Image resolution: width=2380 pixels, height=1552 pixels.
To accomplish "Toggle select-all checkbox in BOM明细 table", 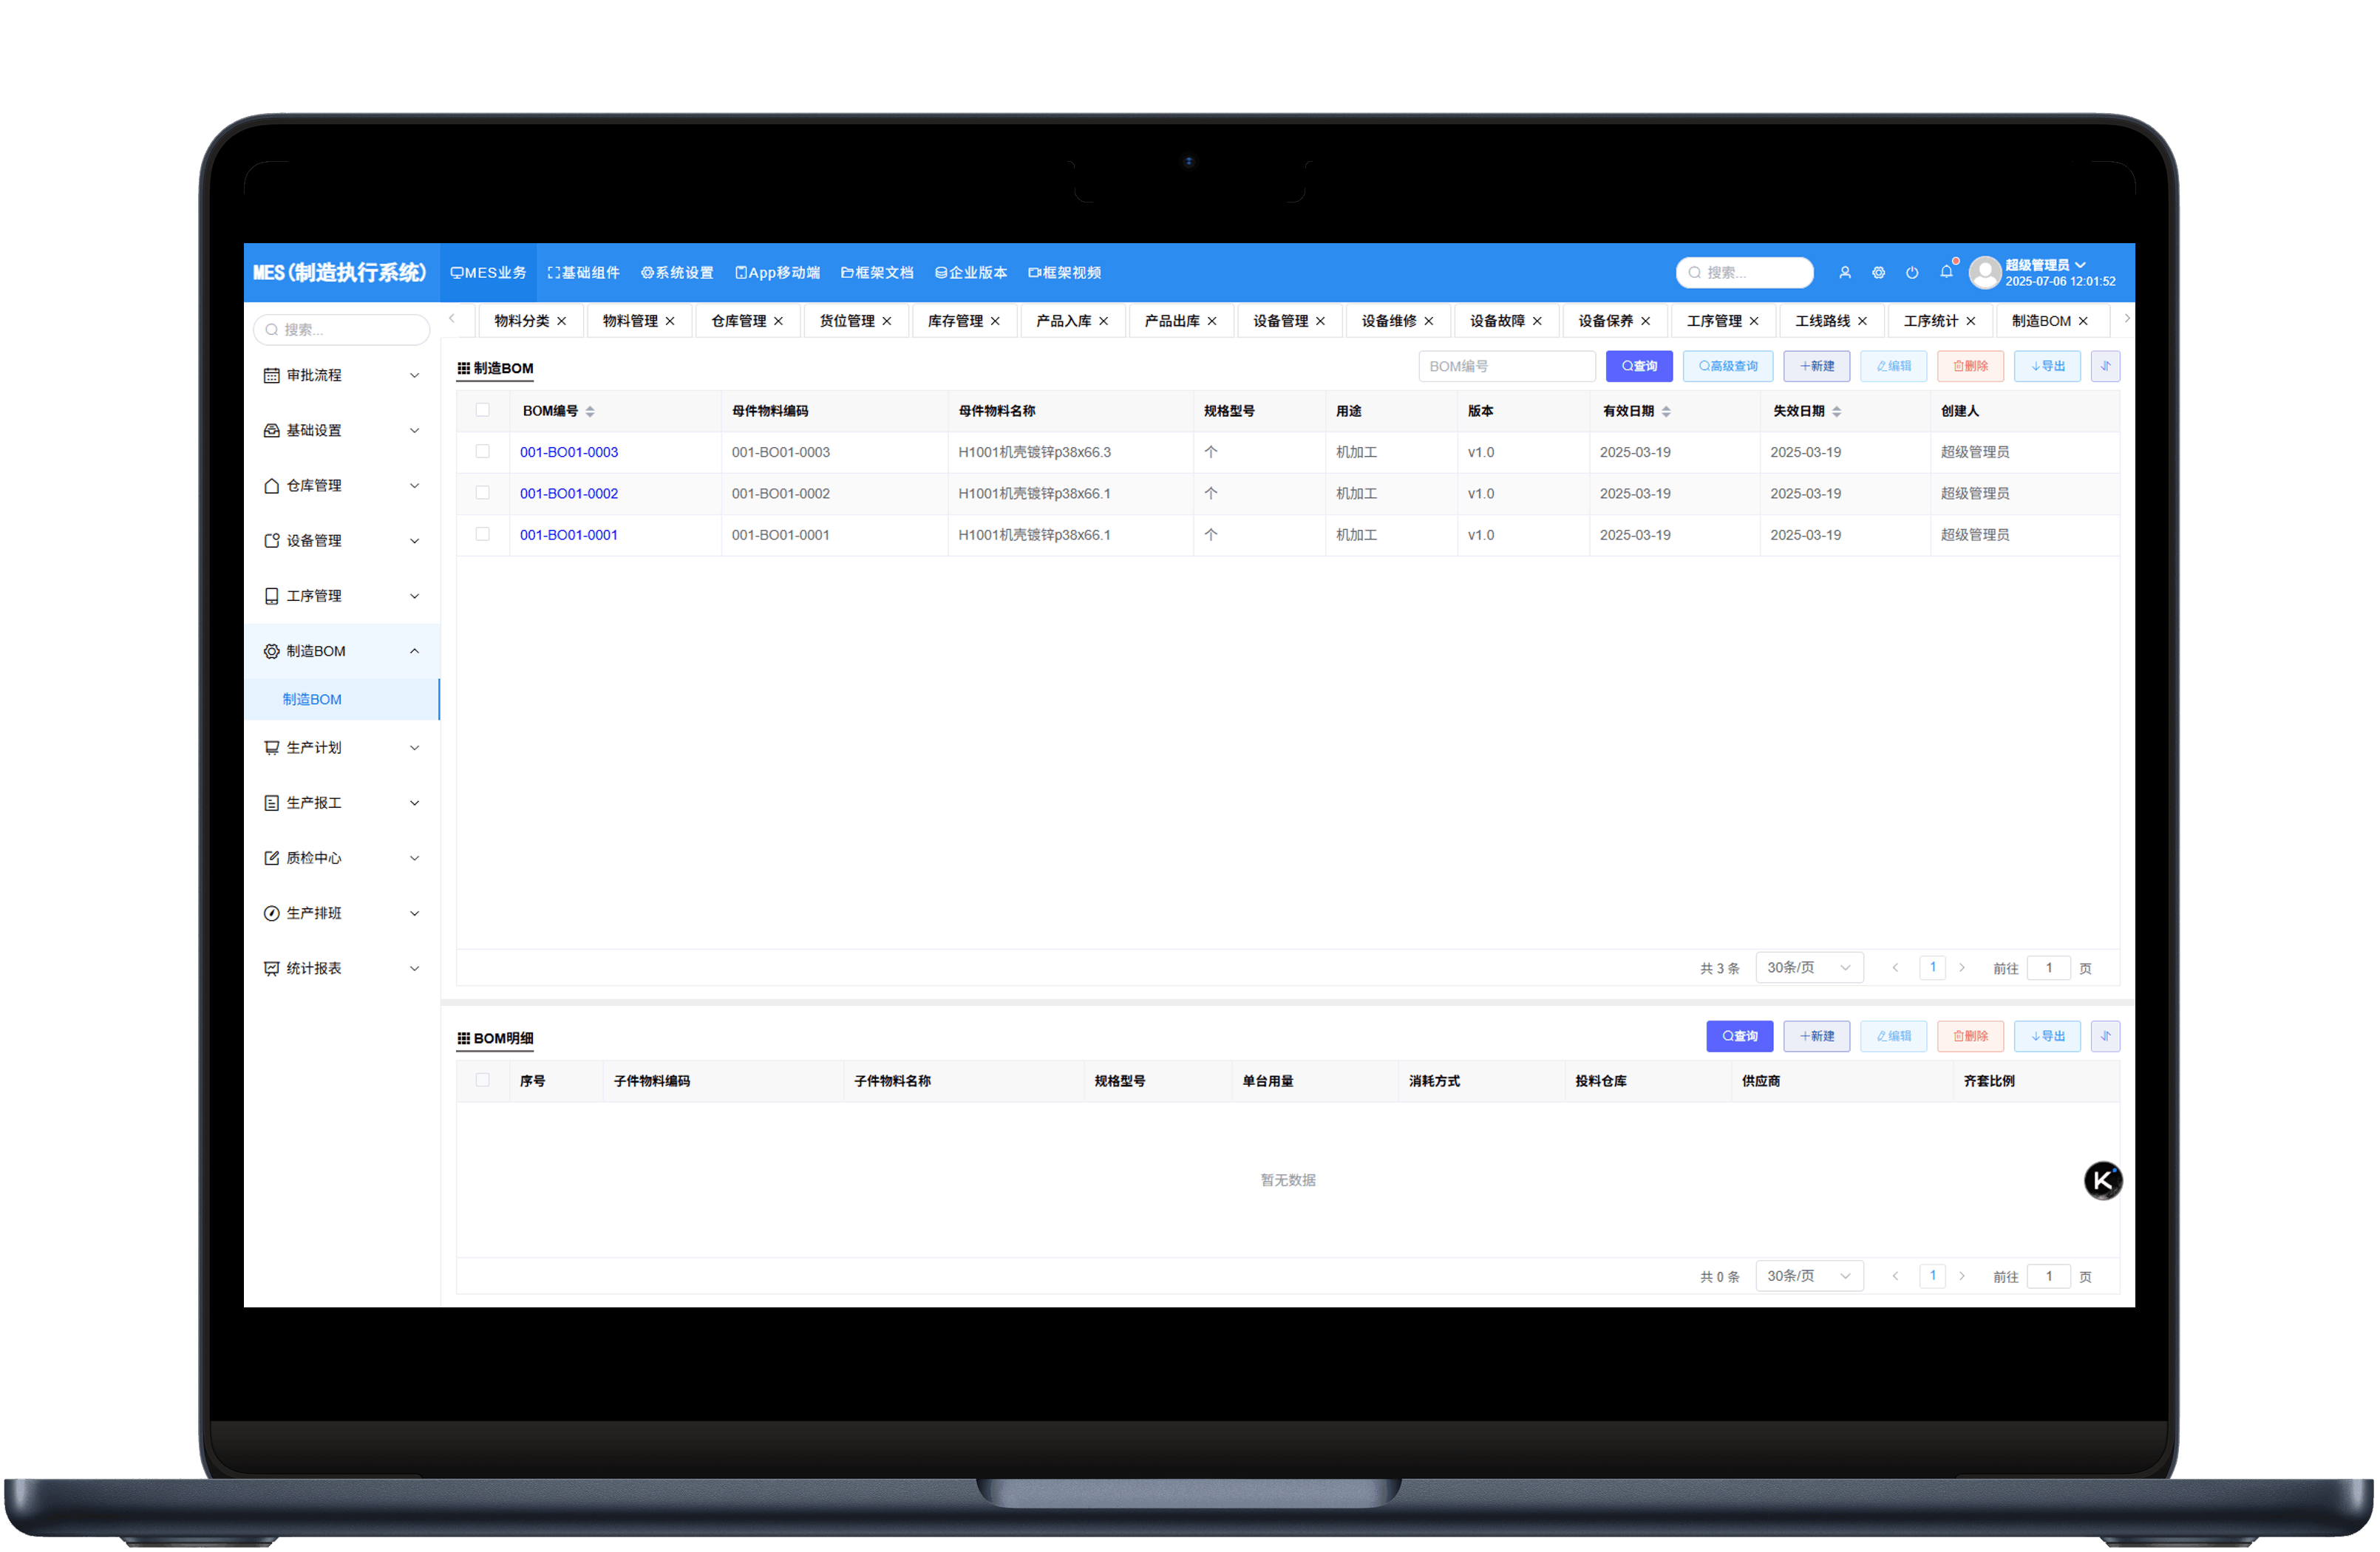I will pyautogui.click(x=483, y=1080).
